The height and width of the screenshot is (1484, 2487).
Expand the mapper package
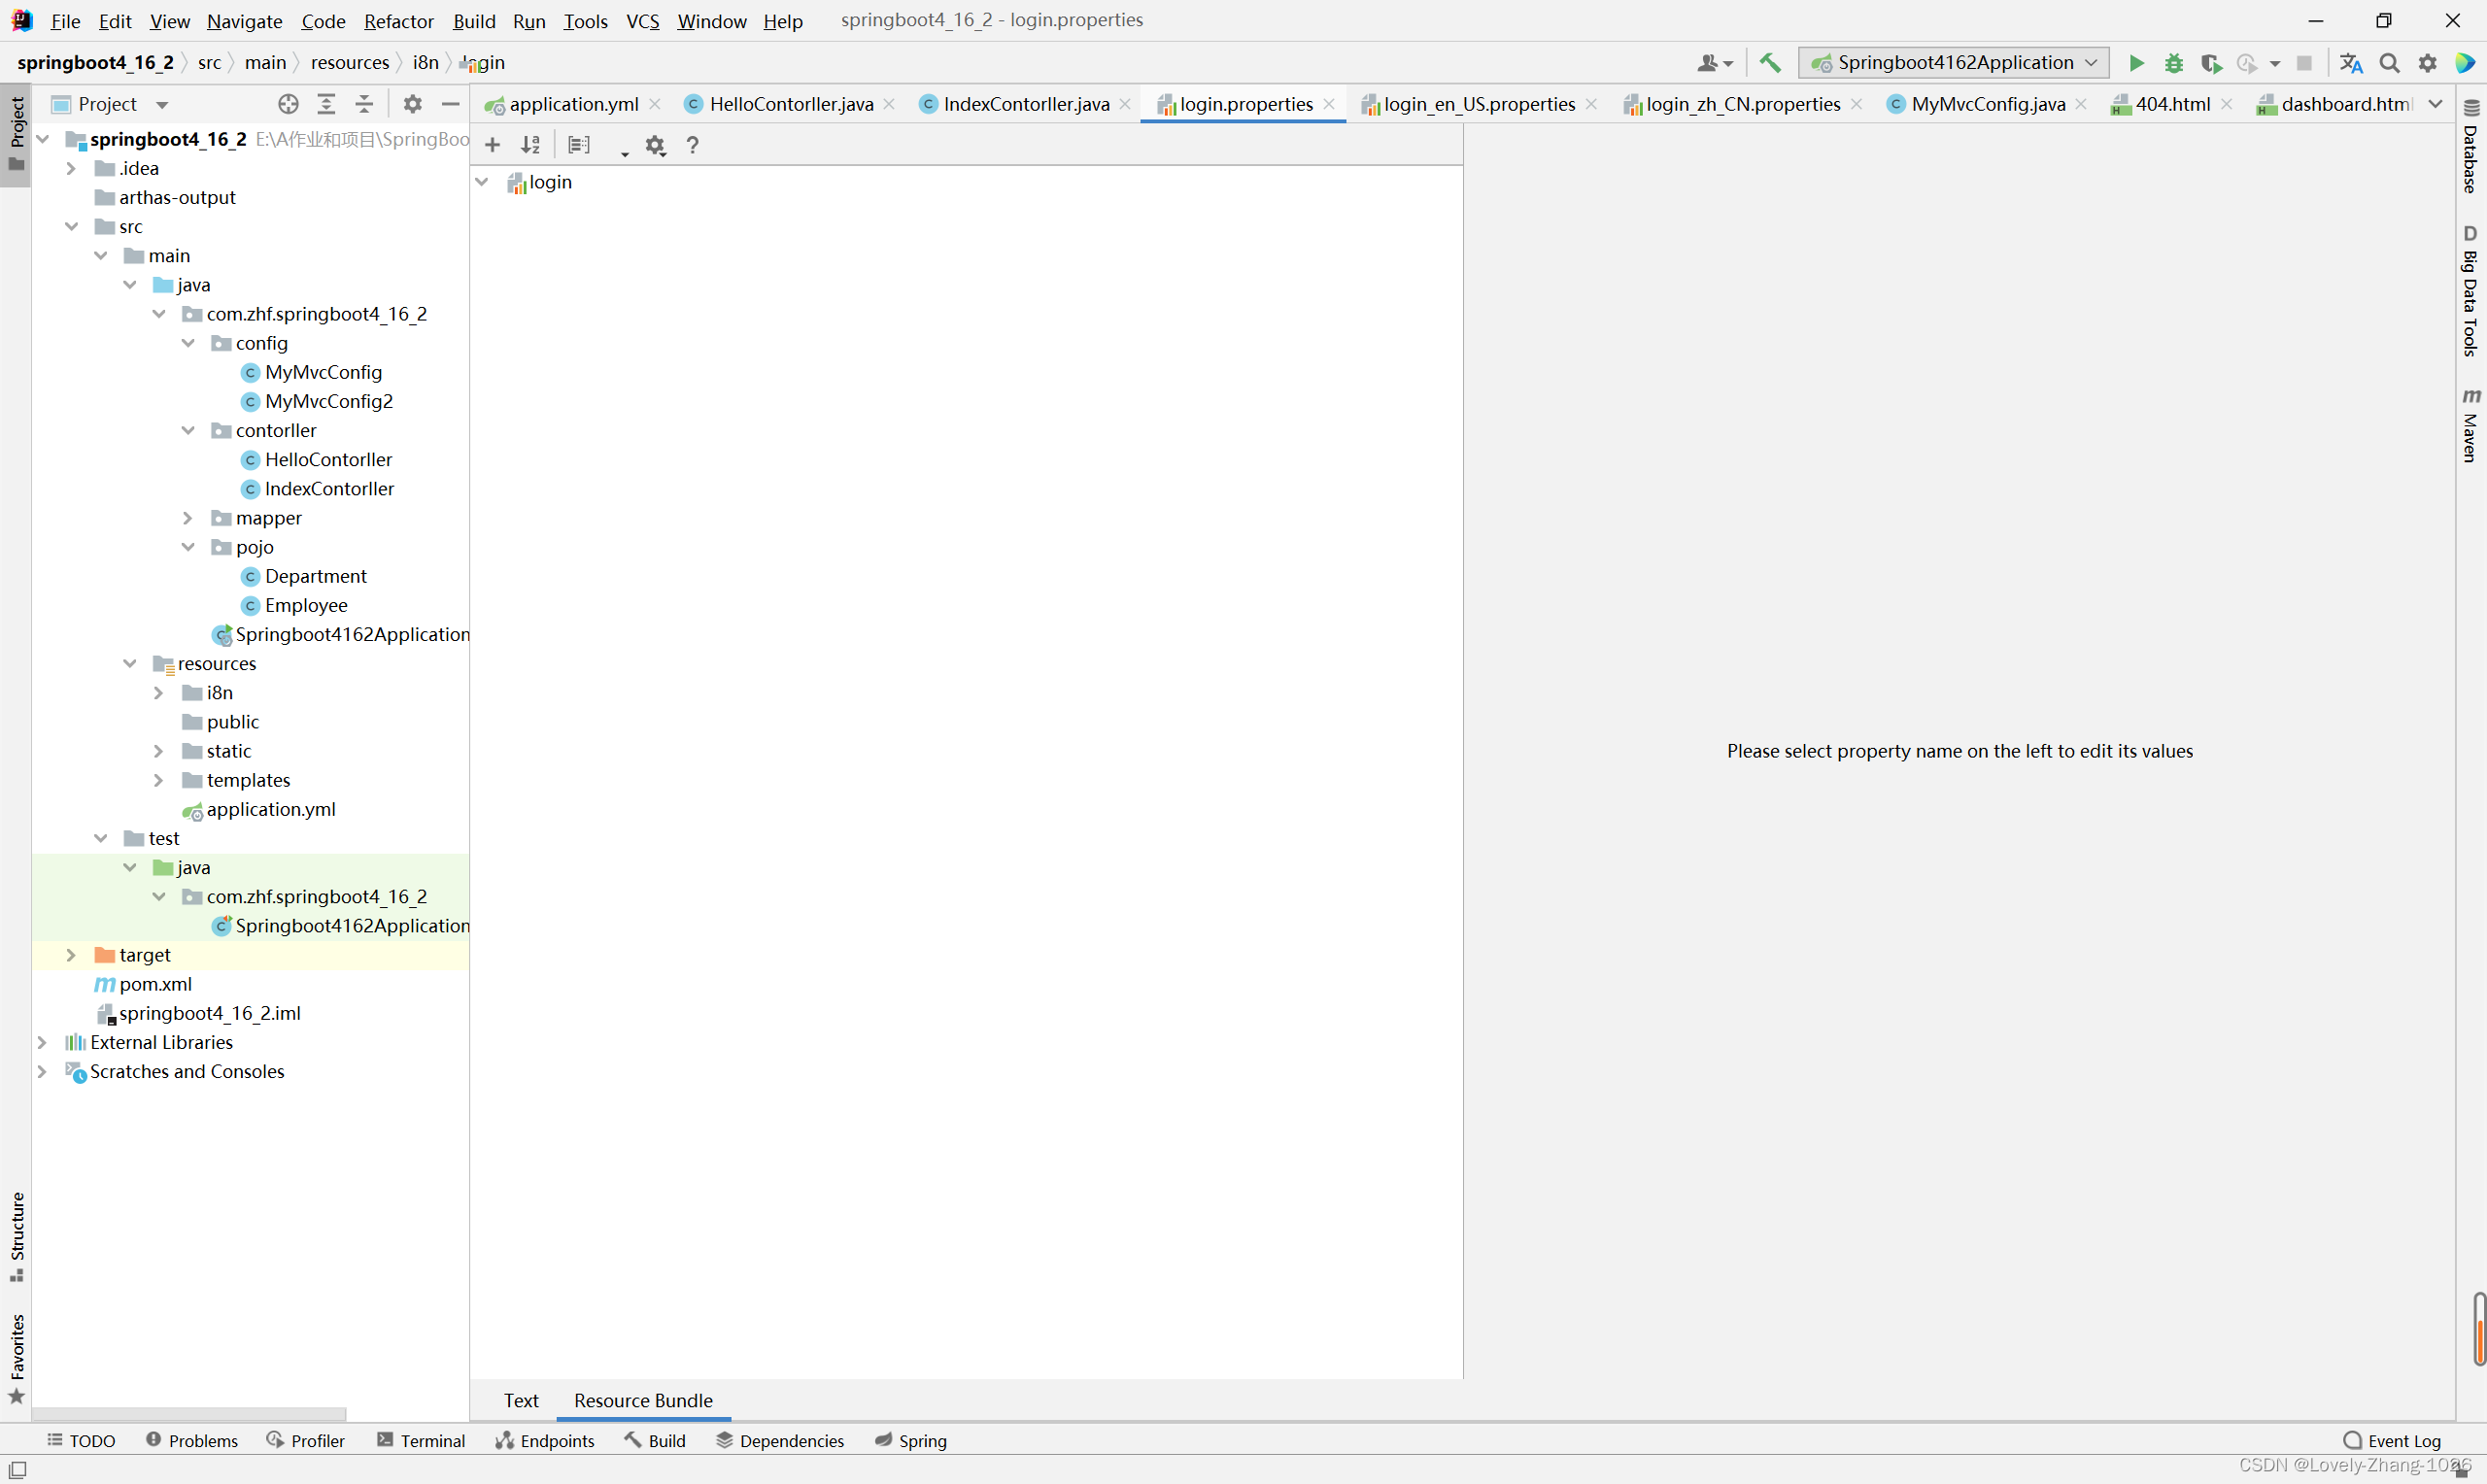click(188, 518)
